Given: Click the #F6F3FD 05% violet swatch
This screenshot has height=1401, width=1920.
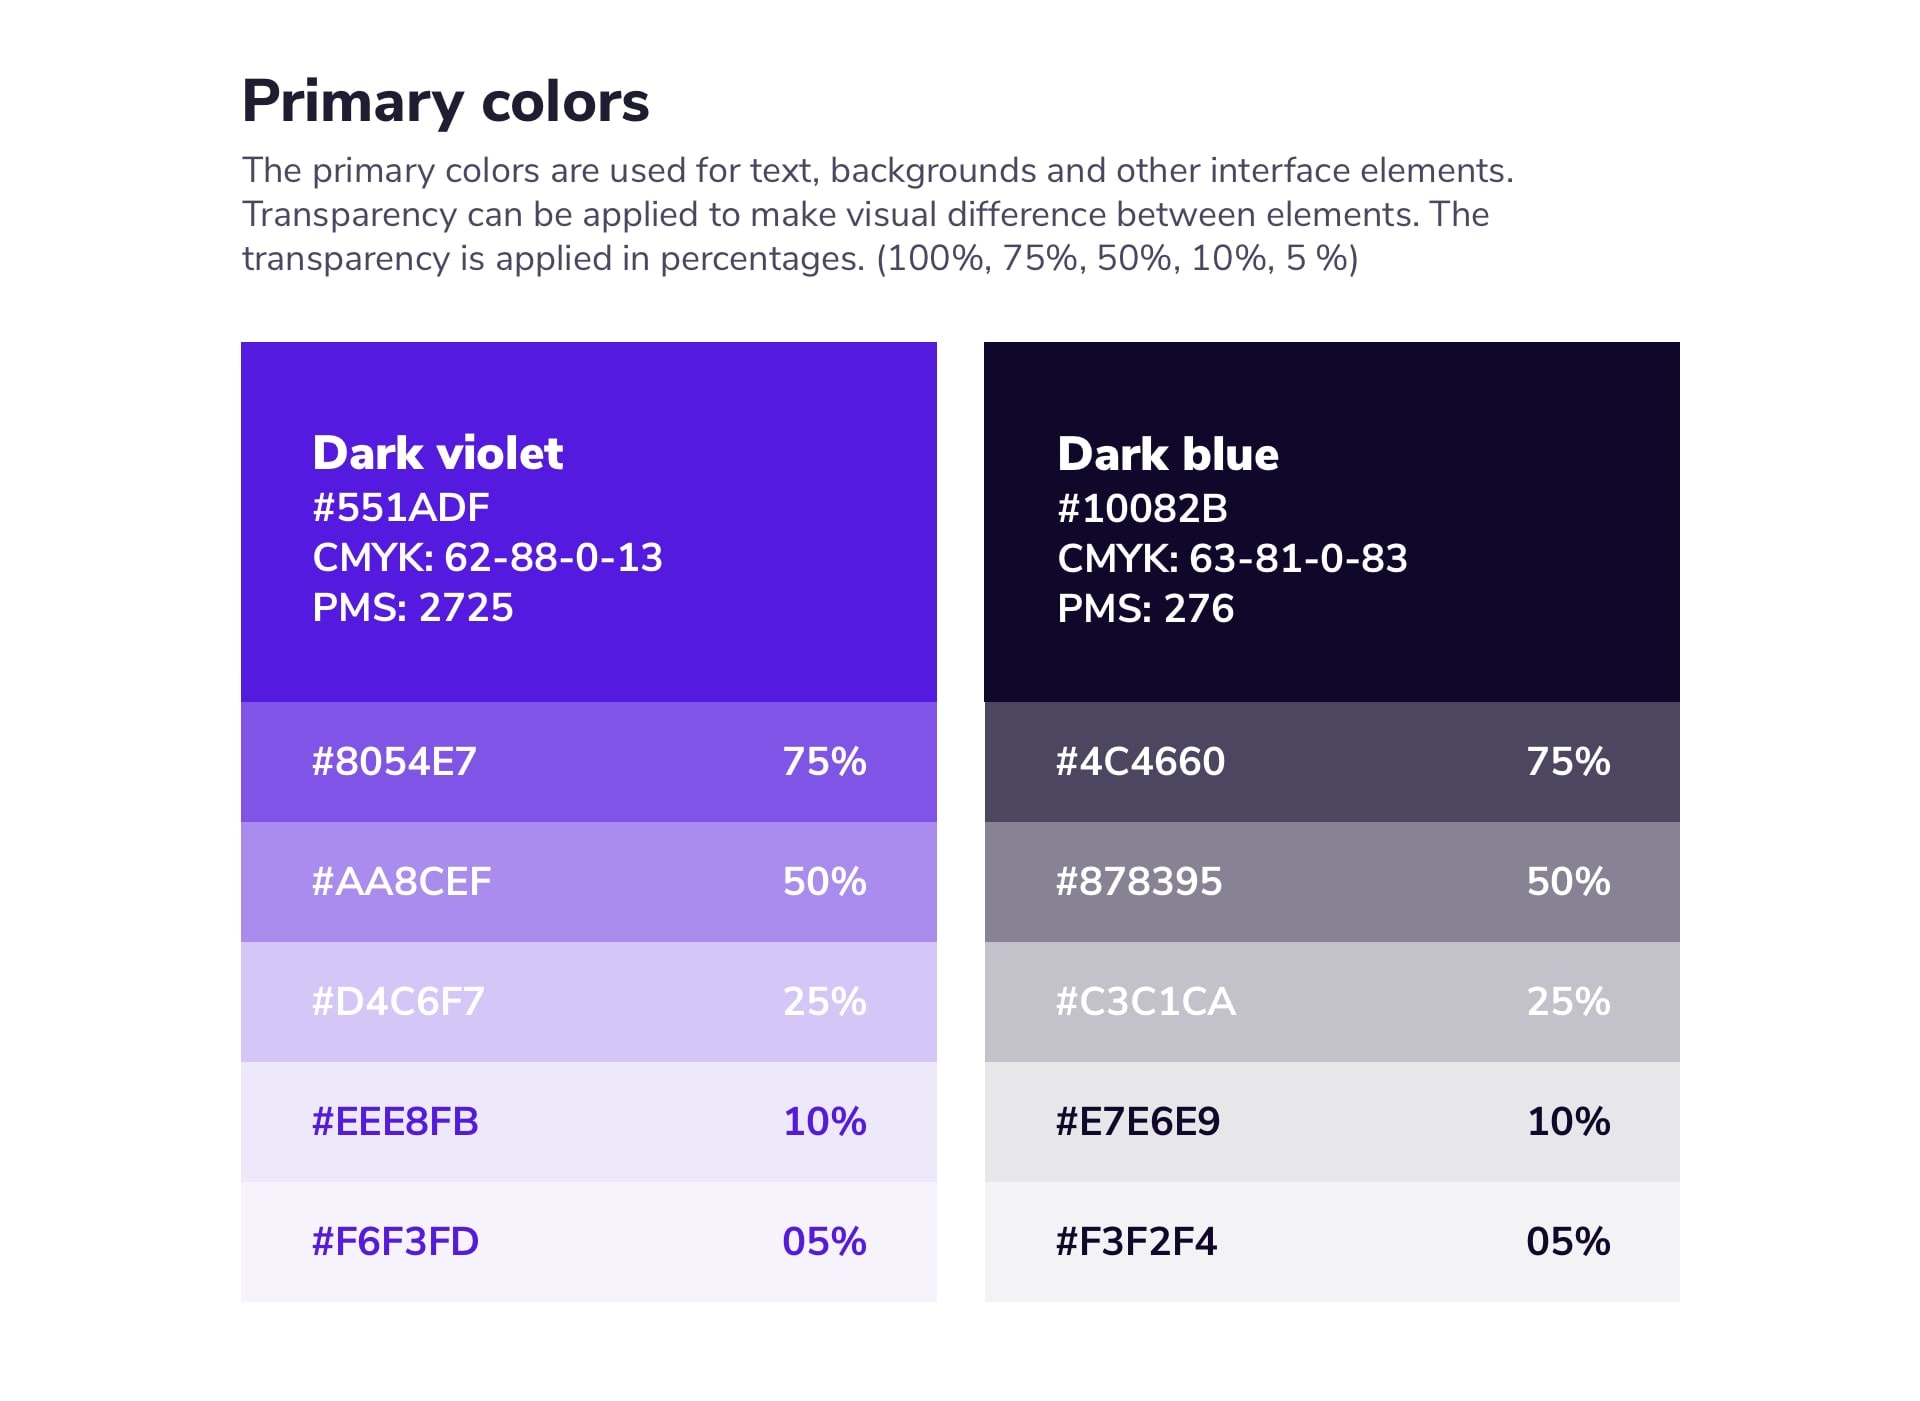Looking at the screenshot, I should tap(588, 1242).
